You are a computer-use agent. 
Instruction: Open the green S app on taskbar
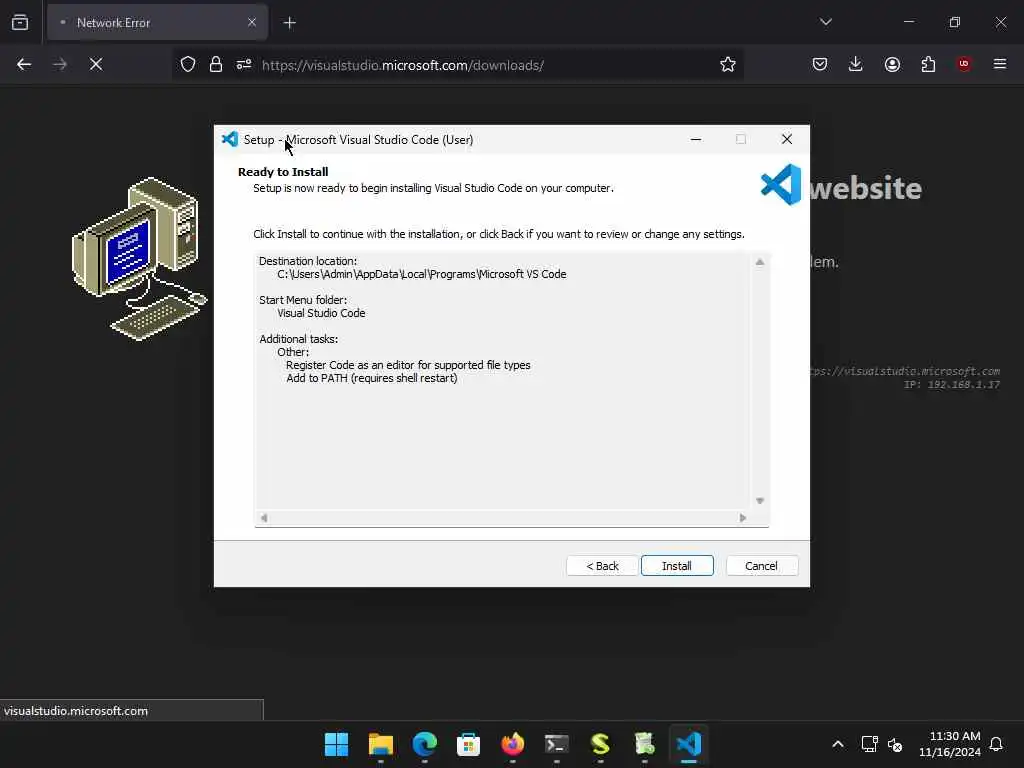(600, 744)
